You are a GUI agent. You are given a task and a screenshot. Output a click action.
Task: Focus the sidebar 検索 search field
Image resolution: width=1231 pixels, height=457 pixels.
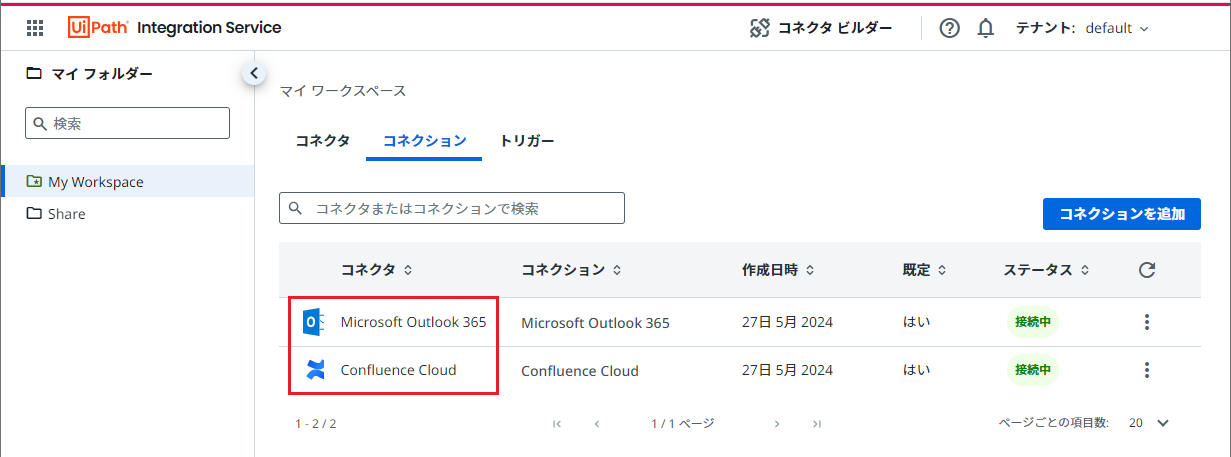[x=127, y=123]
